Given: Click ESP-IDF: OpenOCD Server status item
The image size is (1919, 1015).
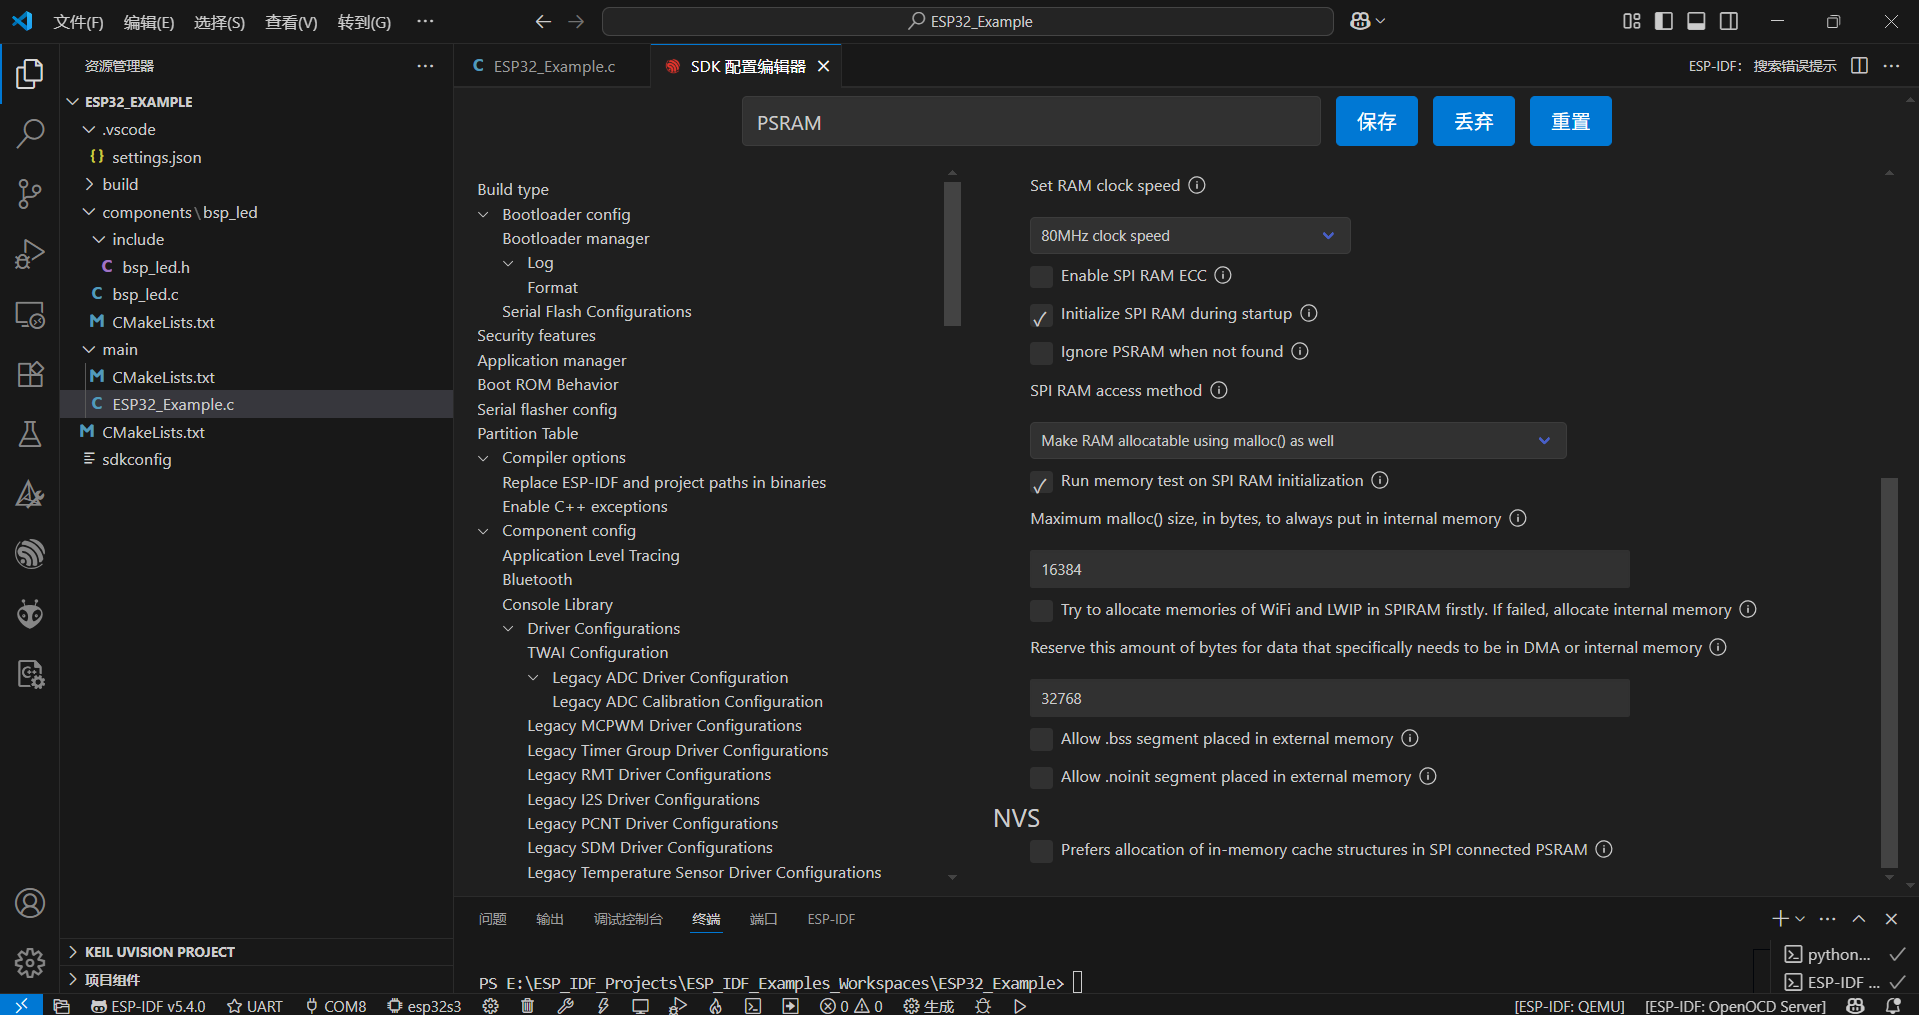Looking at the screenshot, I should (1735, 1006).
